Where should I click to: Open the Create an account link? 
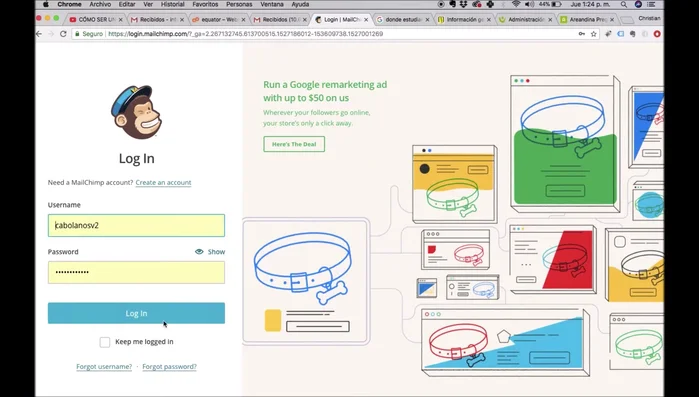tap(163, 182)
